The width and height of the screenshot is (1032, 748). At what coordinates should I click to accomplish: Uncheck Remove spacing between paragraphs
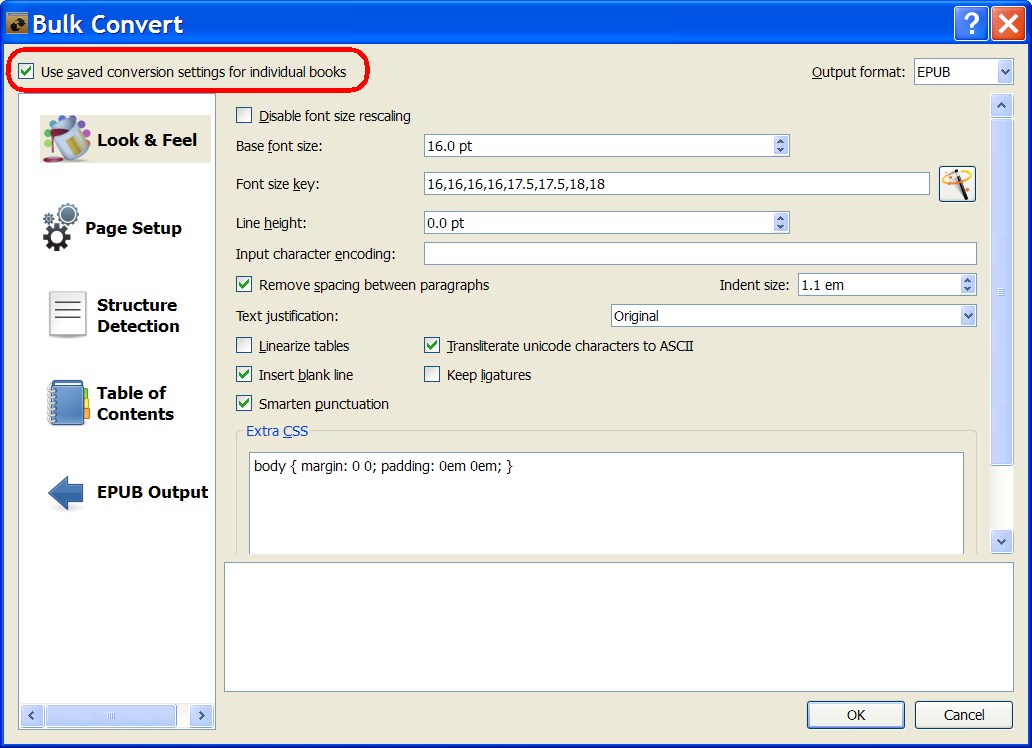(244, 284)
